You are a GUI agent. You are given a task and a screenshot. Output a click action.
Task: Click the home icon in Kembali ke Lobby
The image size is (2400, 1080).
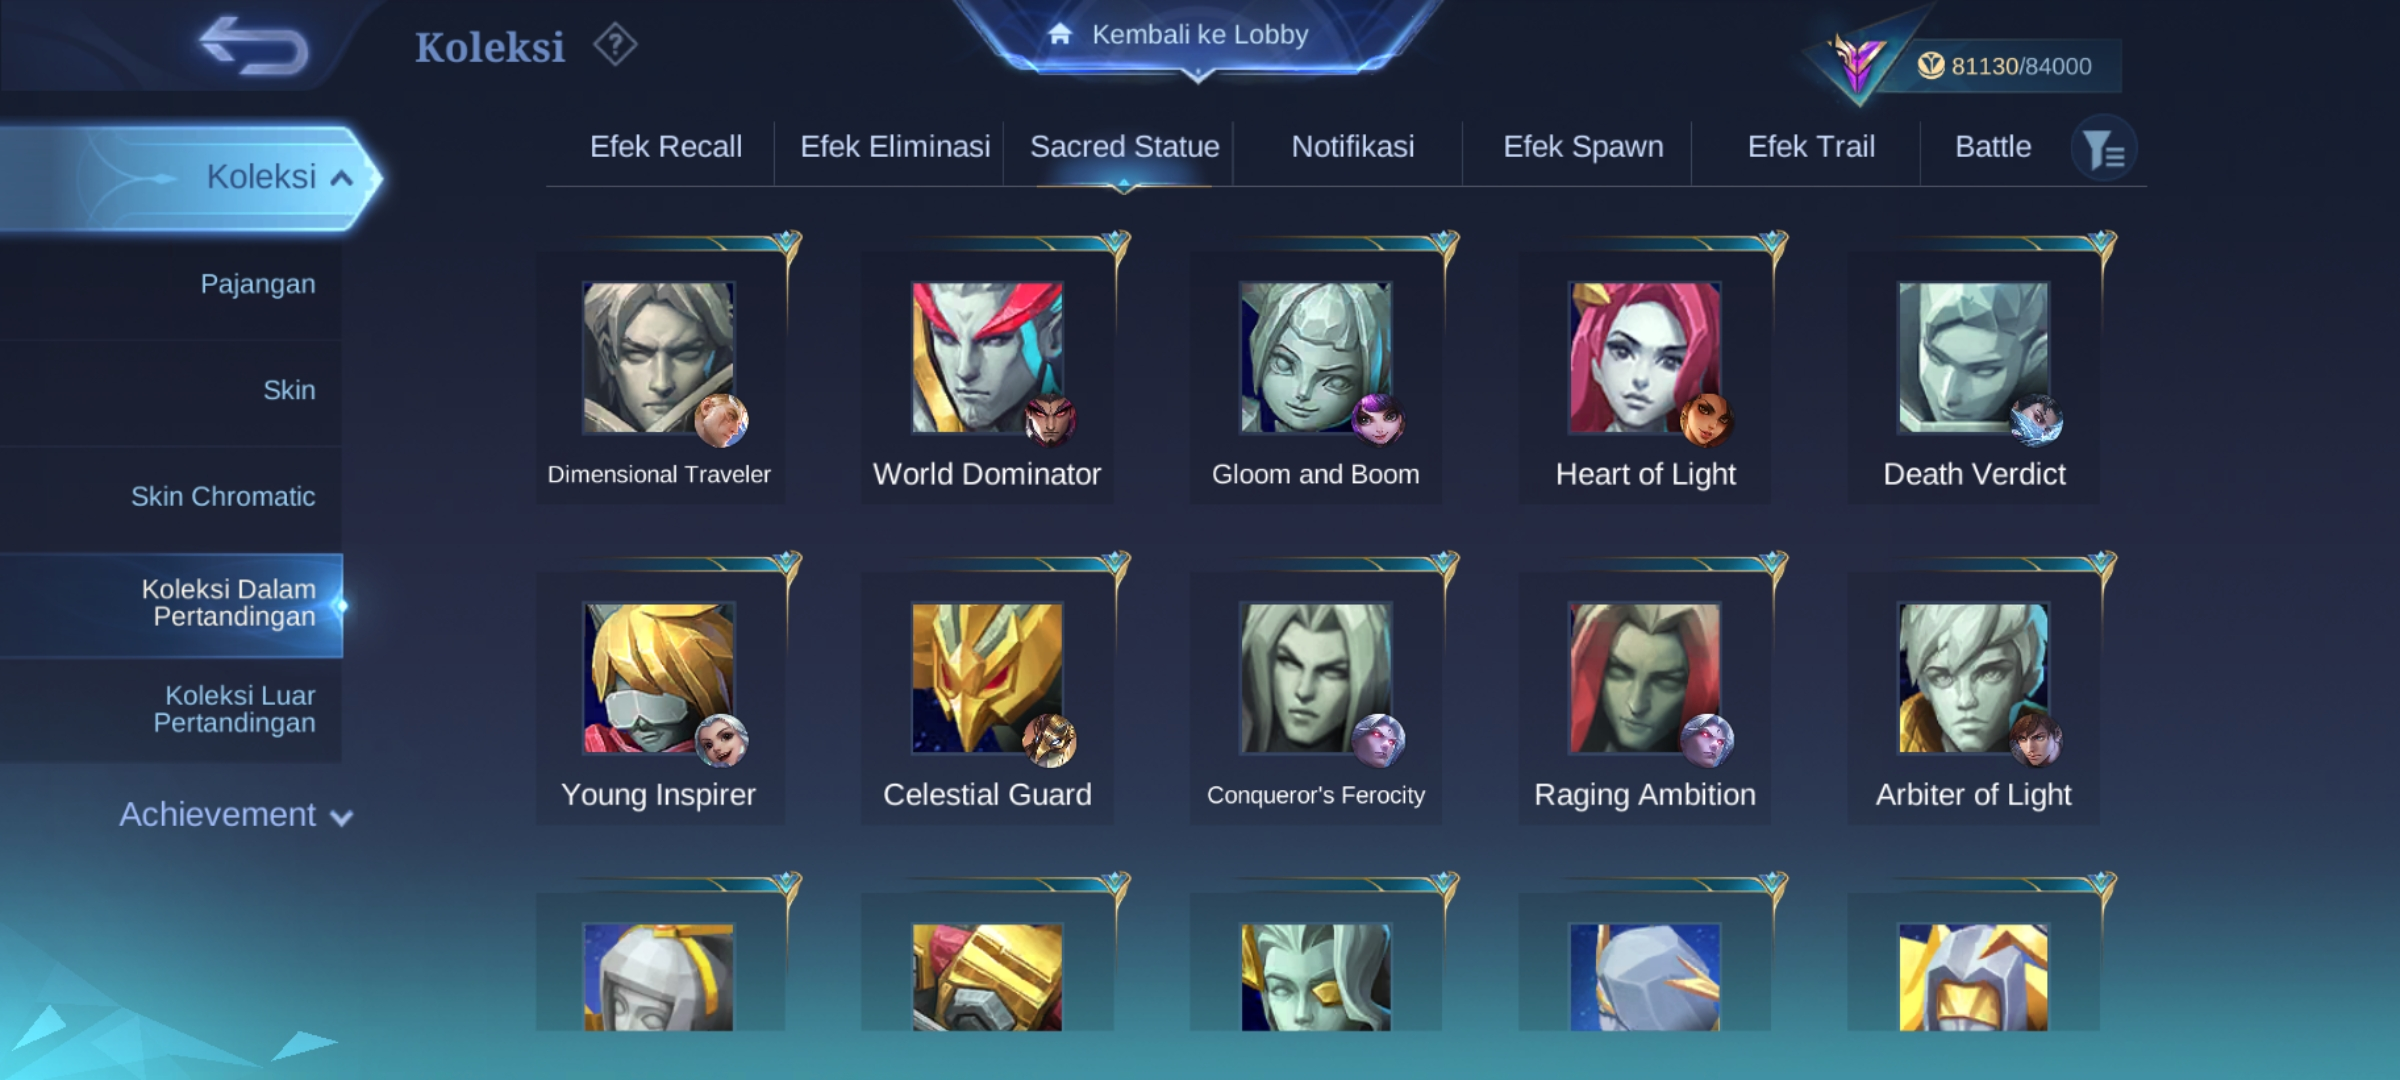1060,34
